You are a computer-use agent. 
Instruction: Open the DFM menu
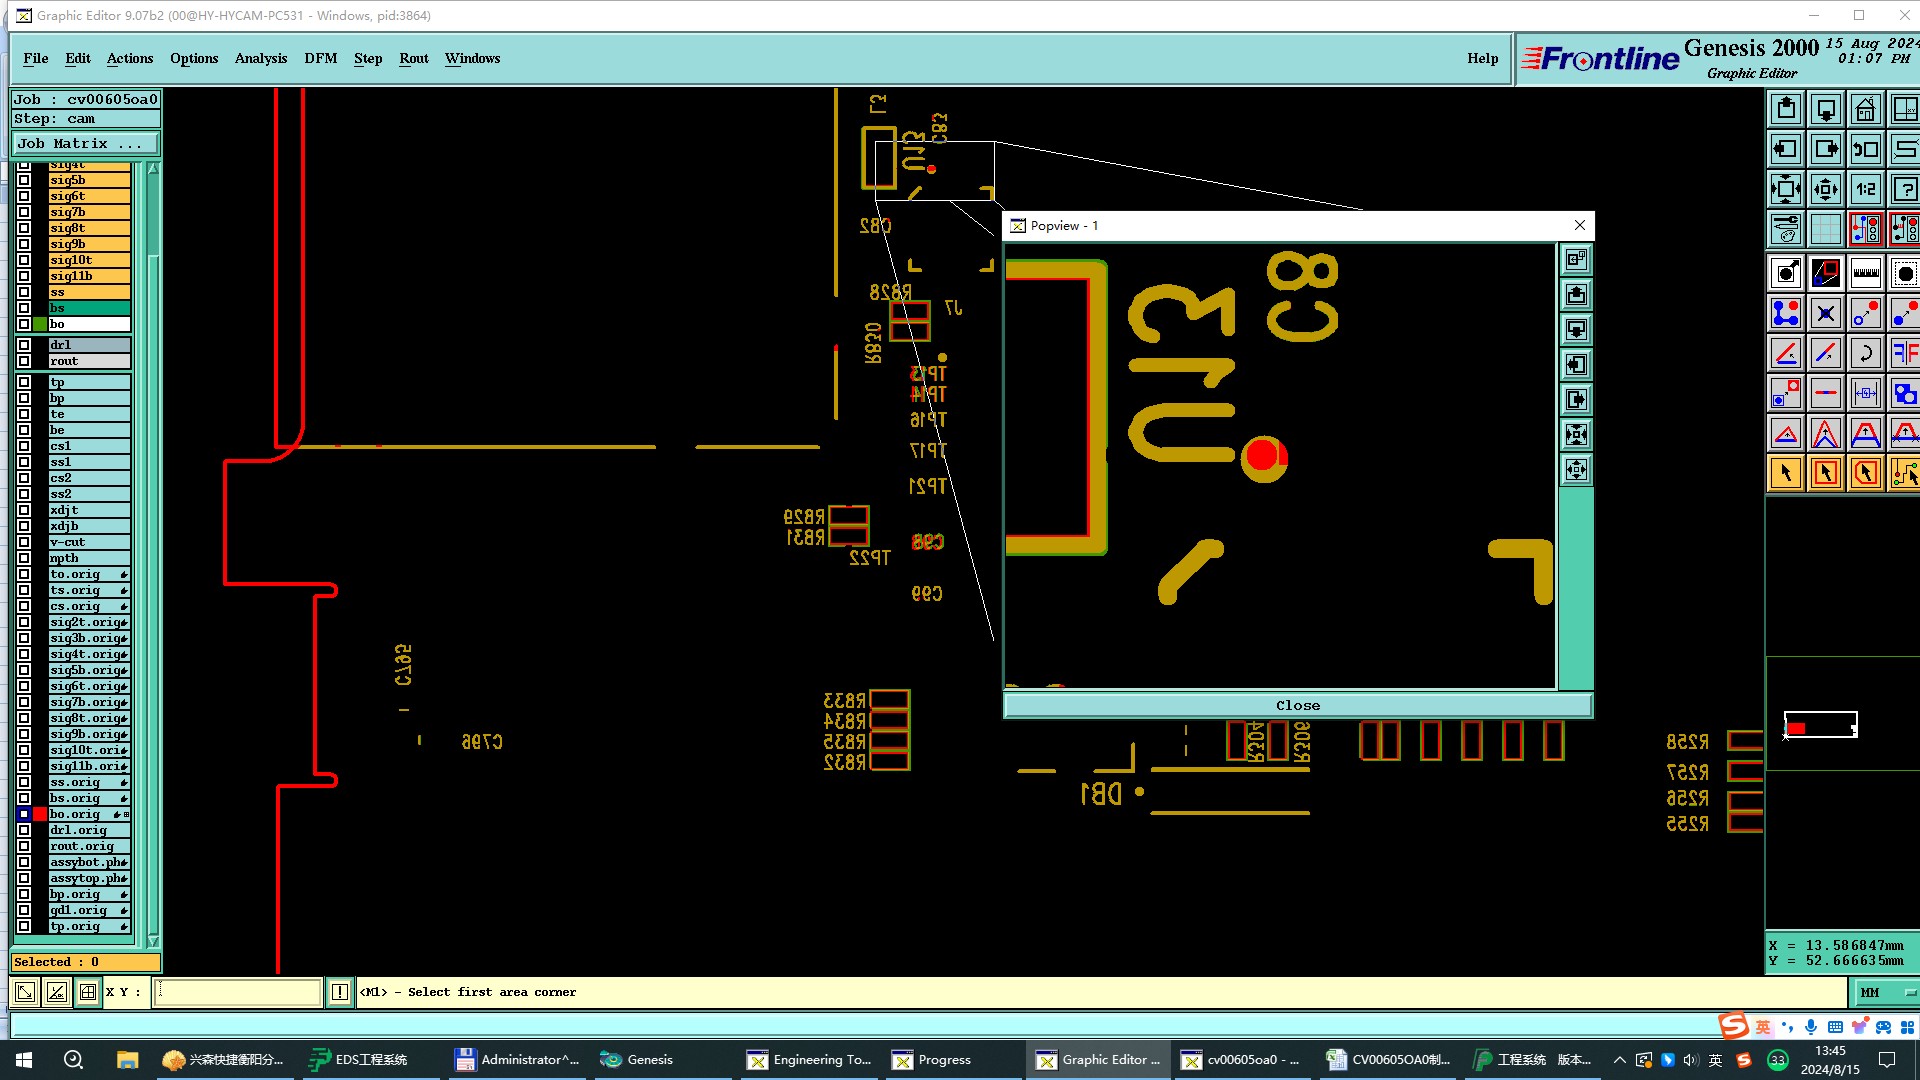(320, 58)
